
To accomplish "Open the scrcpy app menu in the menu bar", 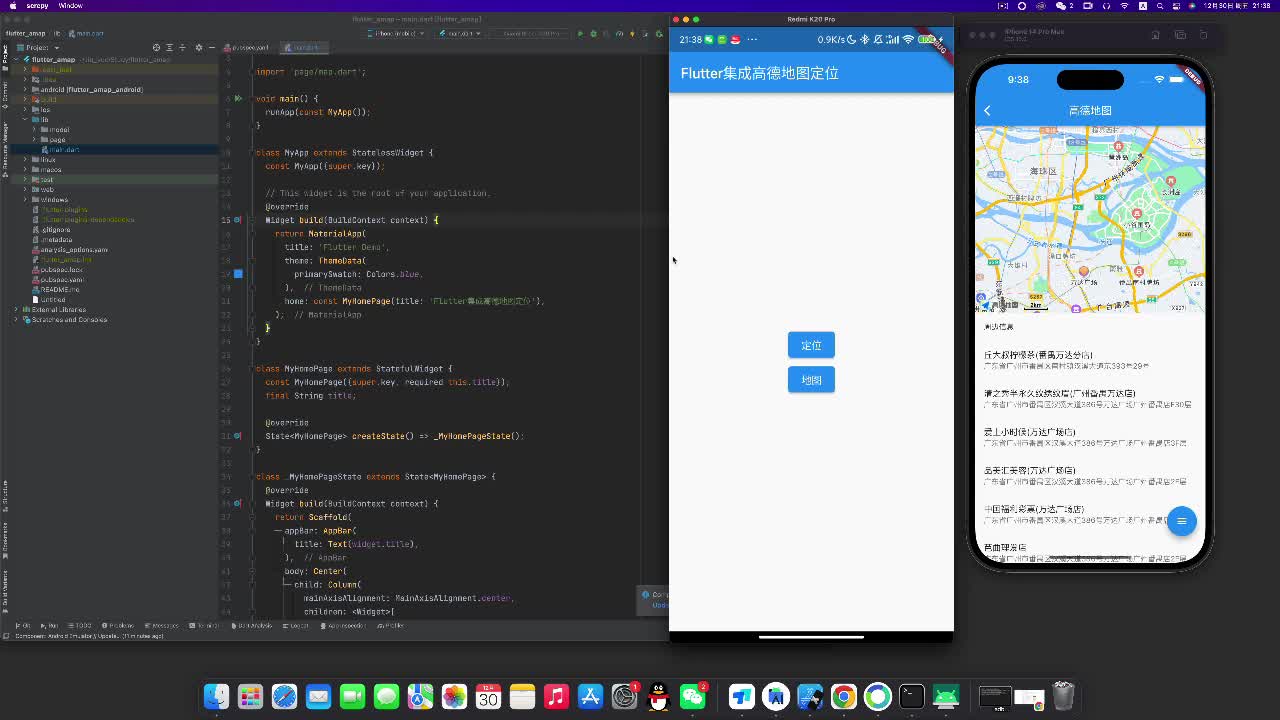I will (x=37, y=5).
